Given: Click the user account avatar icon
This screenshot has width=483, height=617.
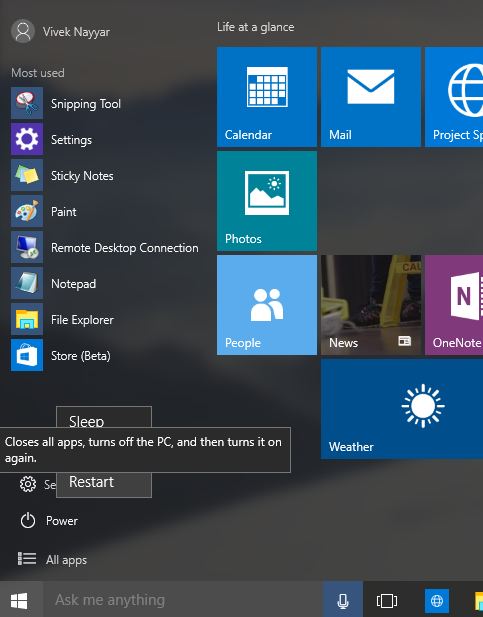Looking at the screenshot, I should coord(23,31).
